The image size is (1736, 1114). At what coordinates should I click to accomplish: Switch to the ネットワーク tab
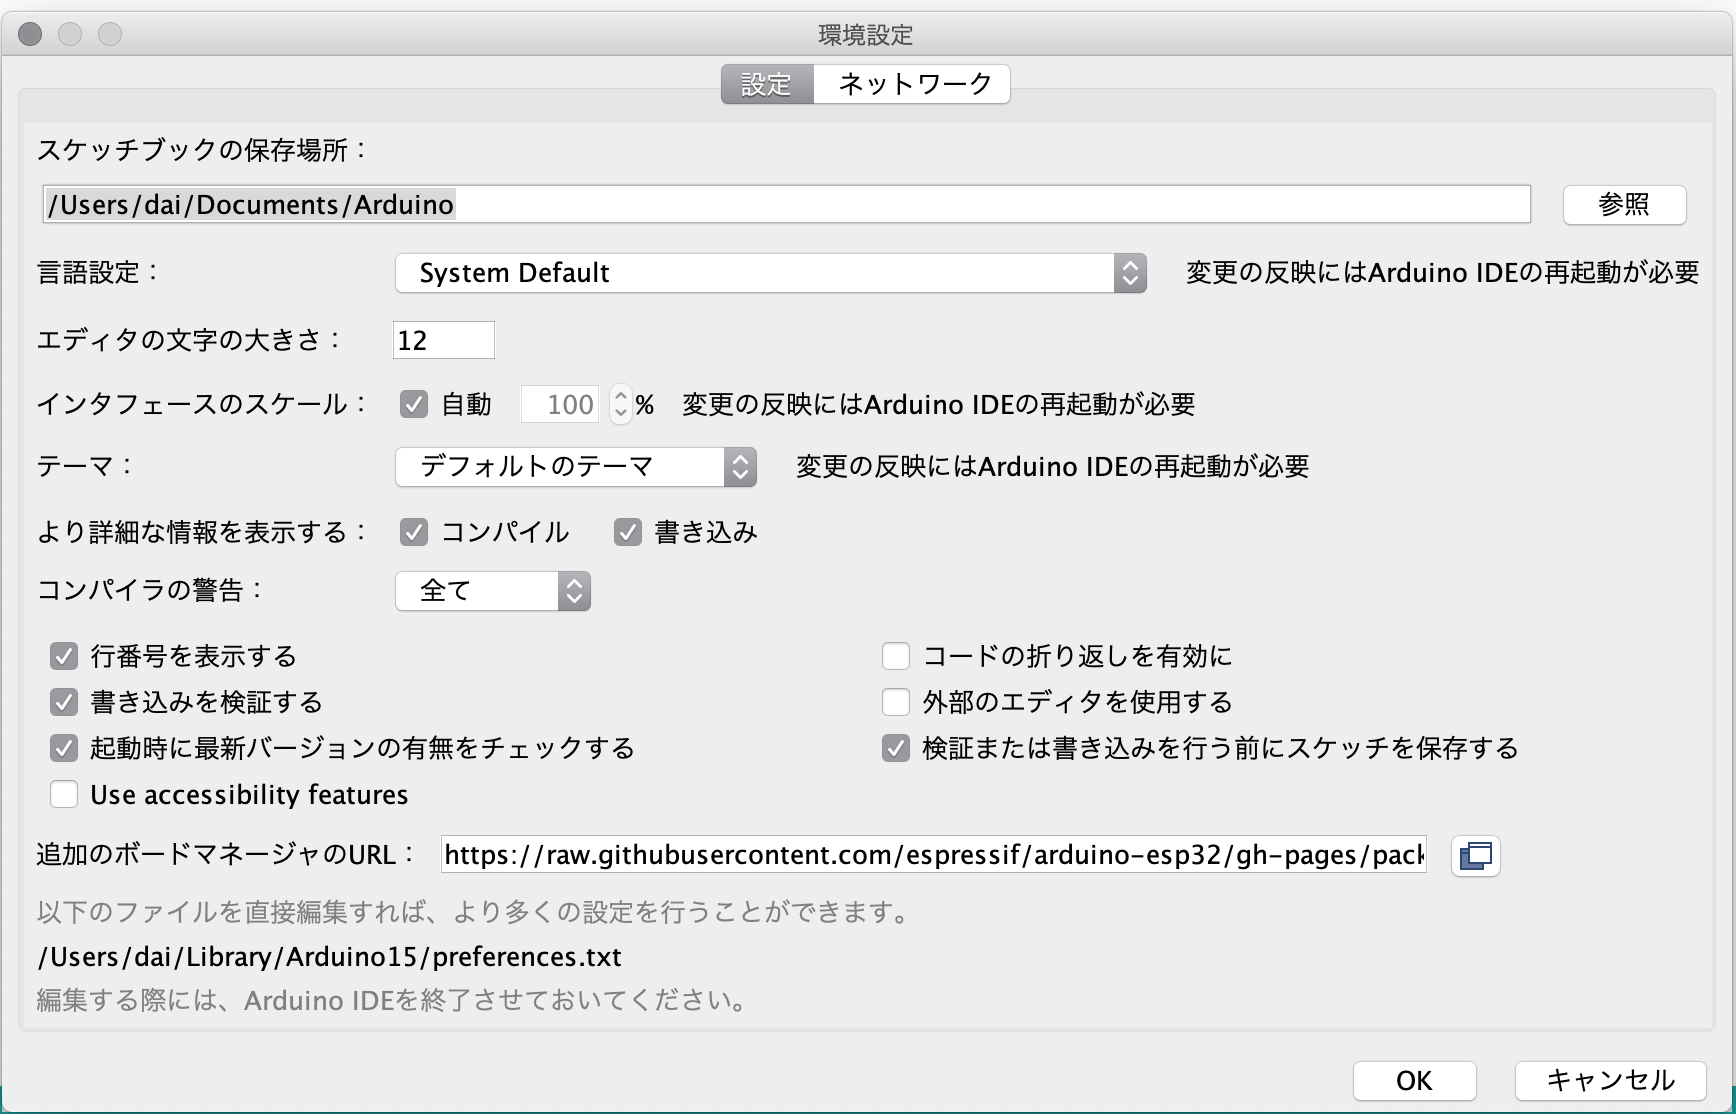pos(912,84)
